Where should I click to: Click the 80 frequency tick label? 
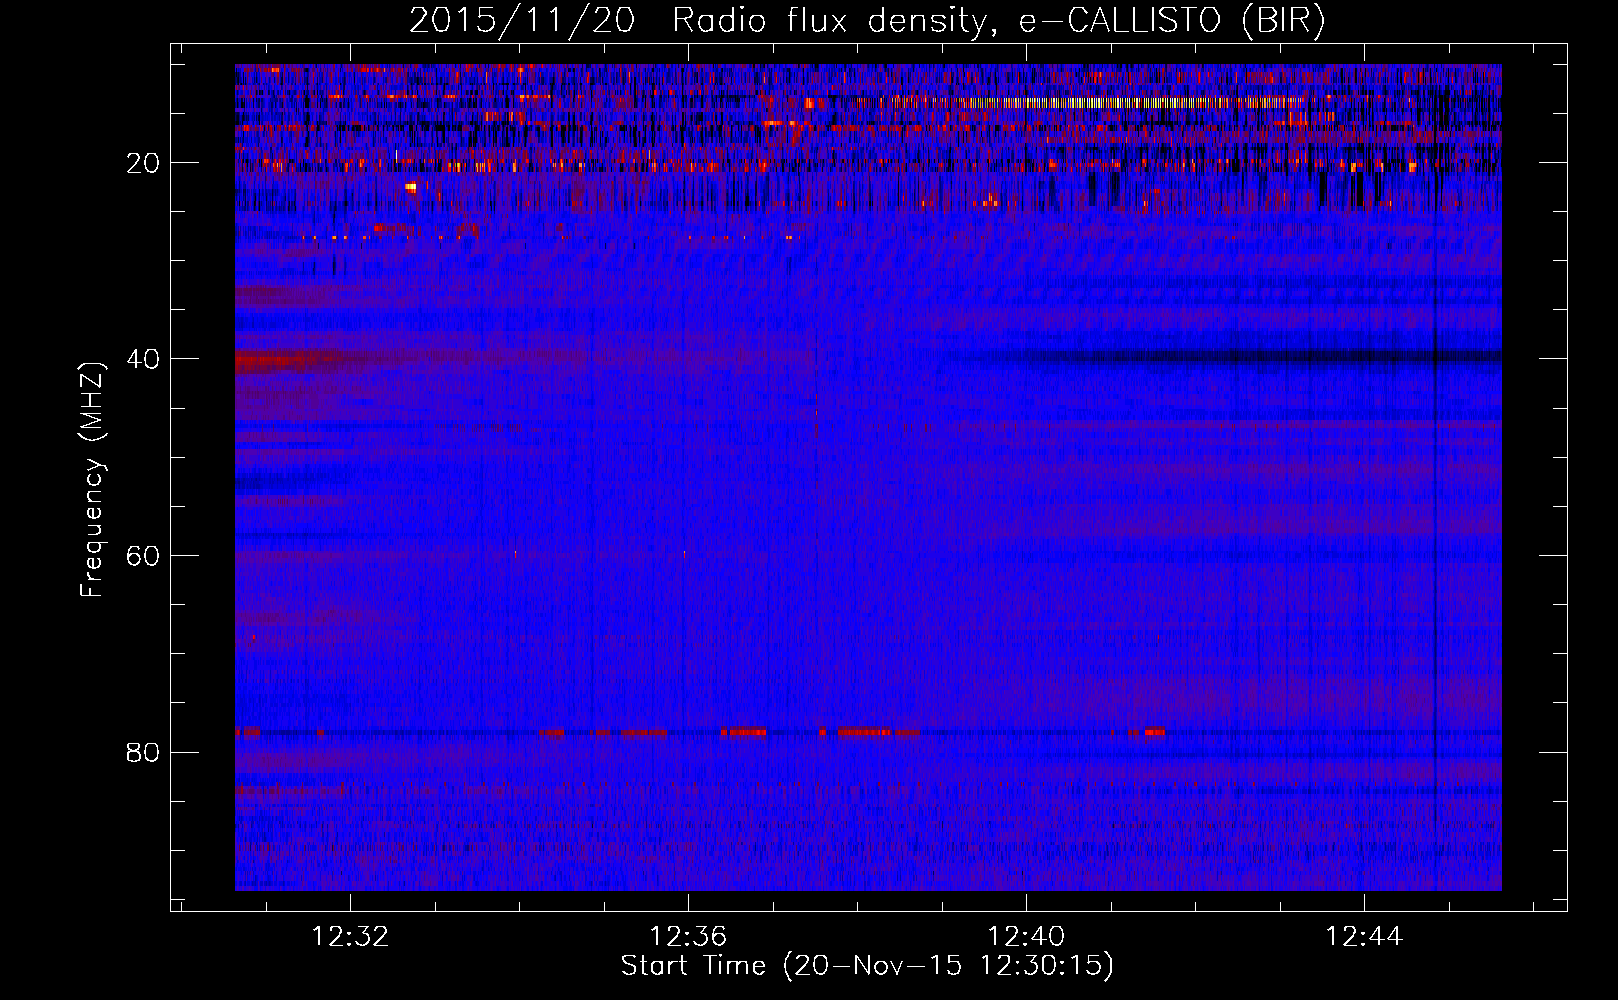point(144,752)
